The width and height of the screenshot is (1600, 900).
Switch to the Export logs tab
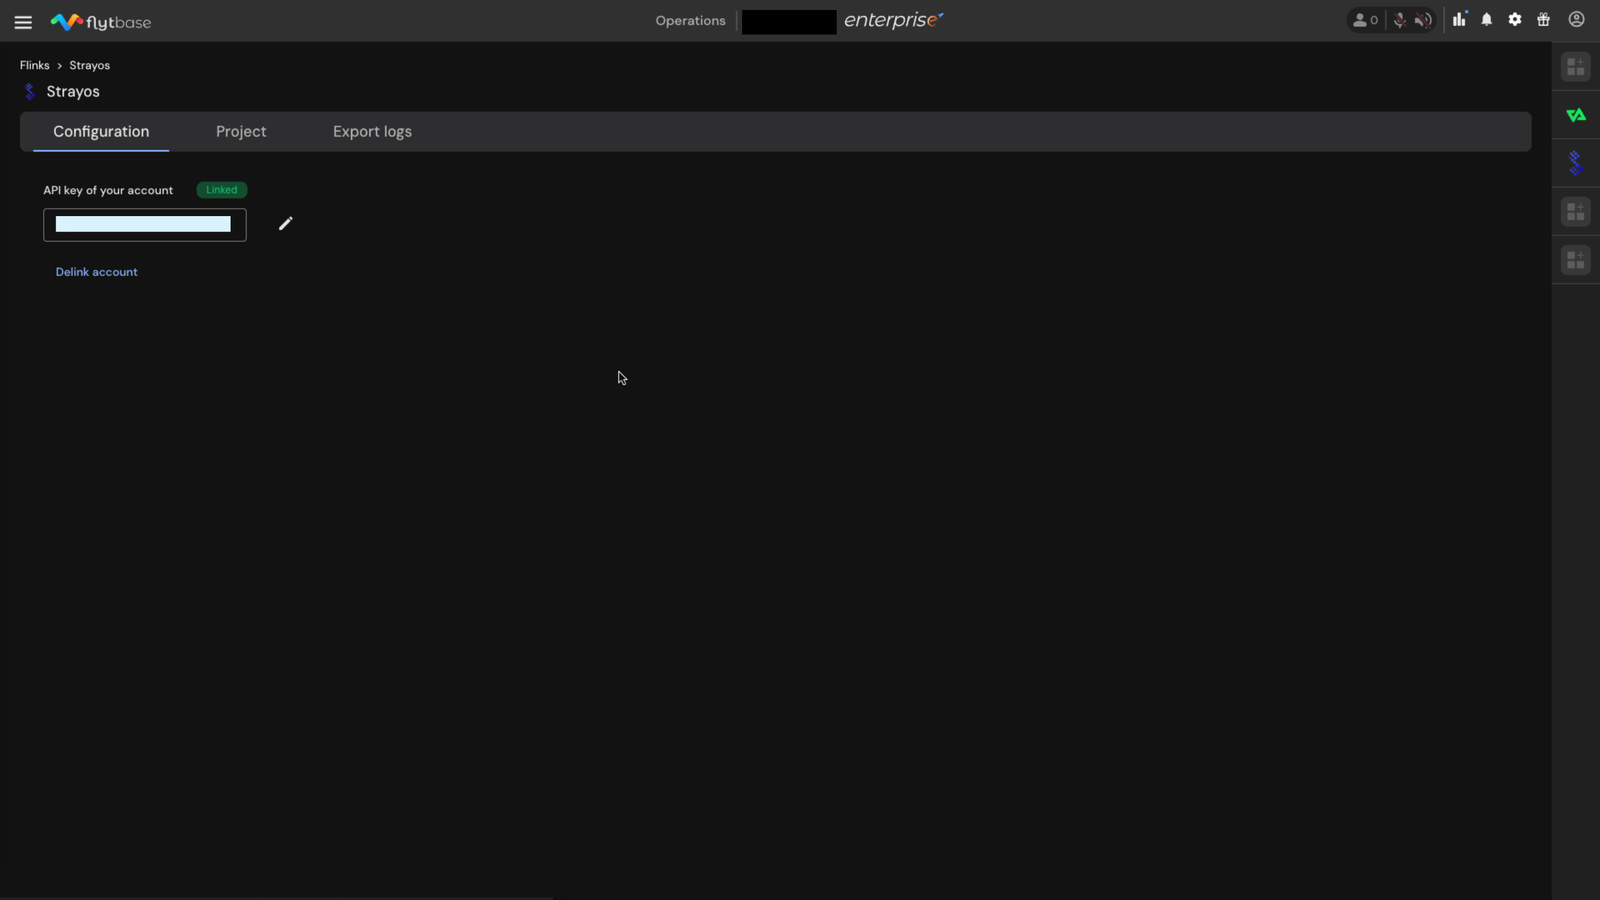click(x=372, y=132)
